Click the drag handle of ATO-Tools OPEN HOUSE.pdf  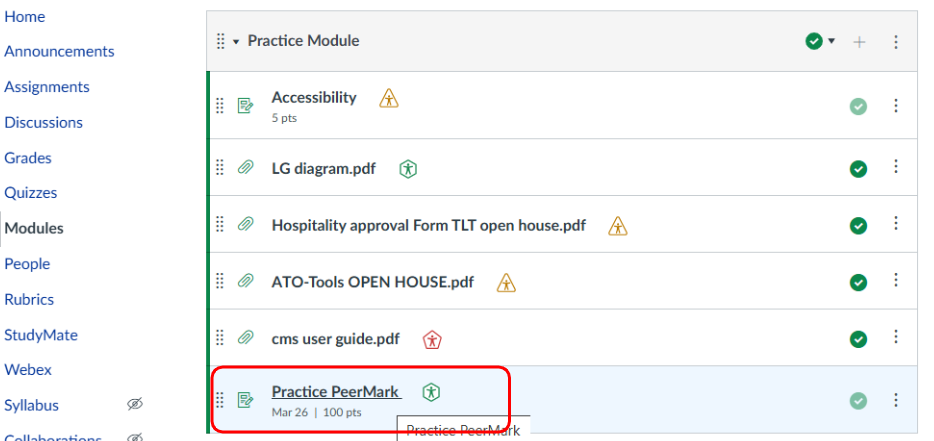pyautogui.click(x=220, y=282)
